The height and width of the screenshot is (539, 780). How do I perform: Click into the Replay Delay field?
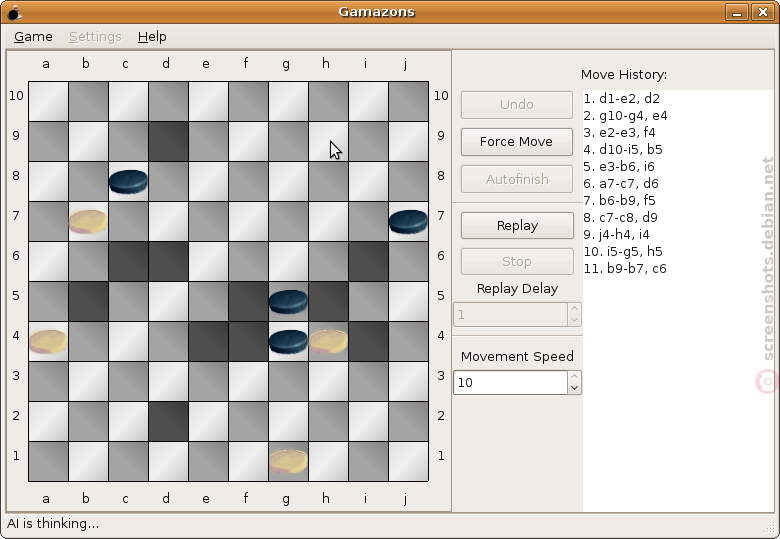click(x=510, y=314)
